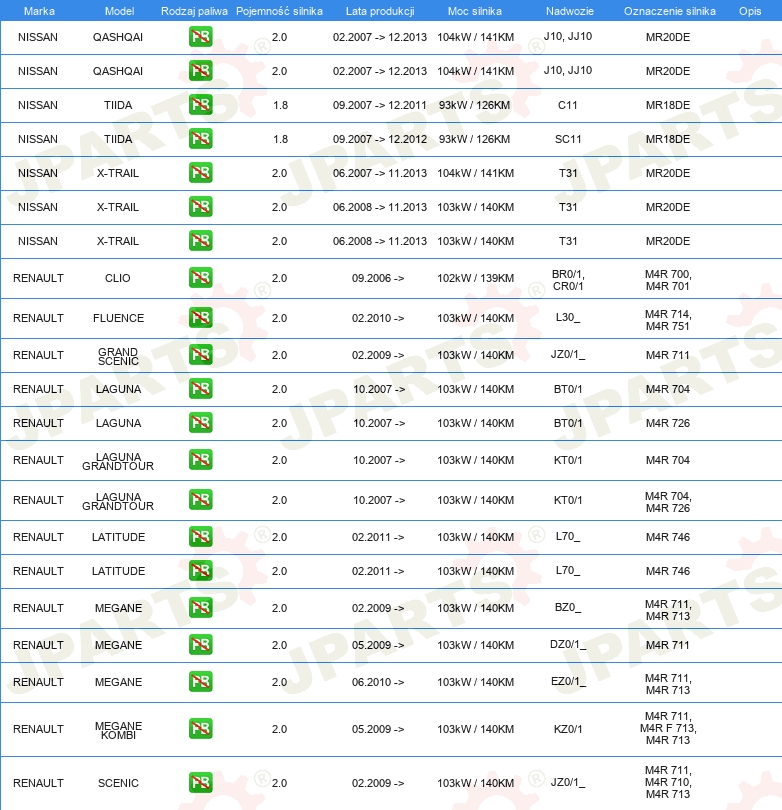Click the fuel icon in the LAGUNA GRANDTOUR row with only M4R 704
The image size is (782, 810).
(200, 460)
